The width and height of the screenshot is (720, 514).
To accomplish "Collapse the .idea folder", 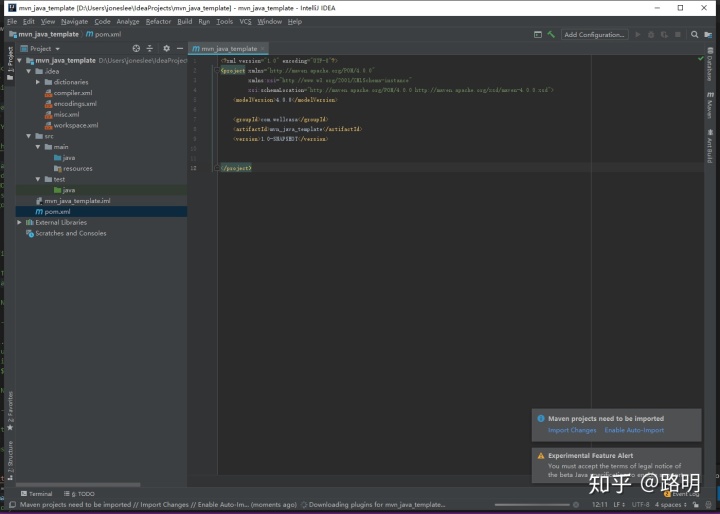I will [29, 71].
